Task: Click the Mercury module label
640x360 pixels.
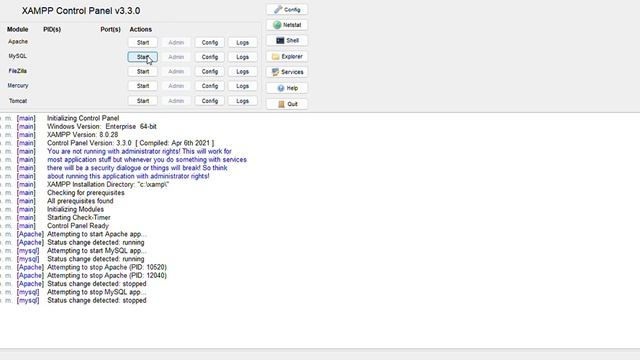Action: coord(18,86)
